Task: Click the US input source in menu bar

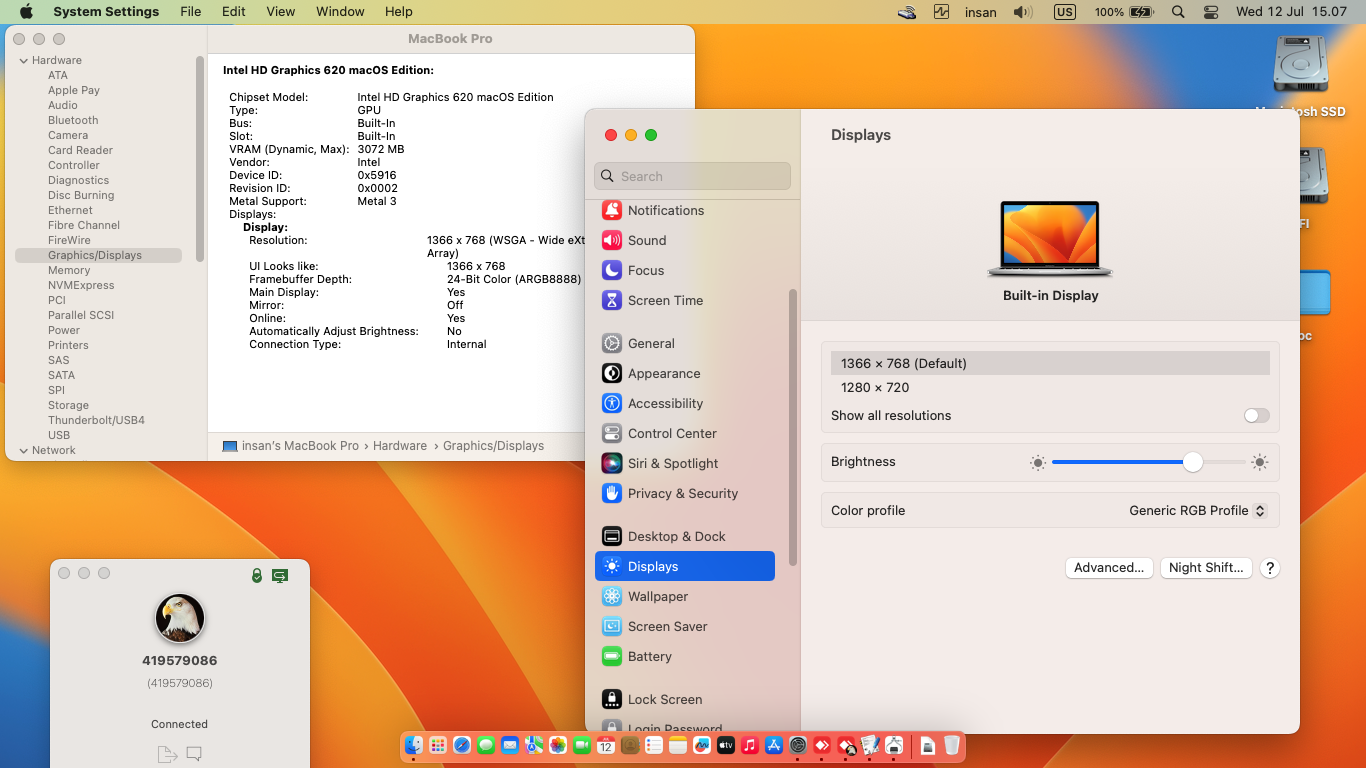Action: click(x=1065, y=12)
